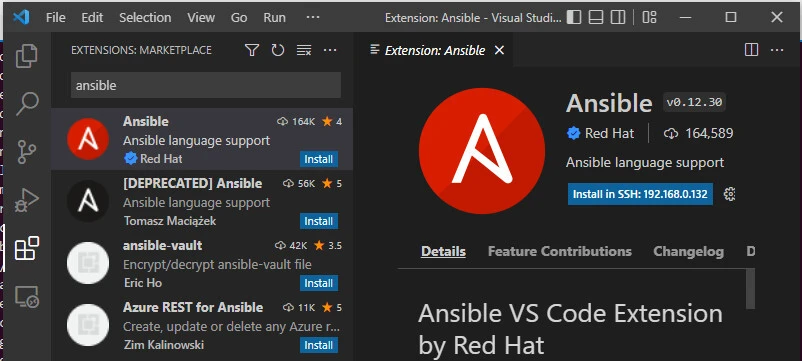Install the [DEPRECATED] Ansible extension
802x361 pixels.
[319, 221]
